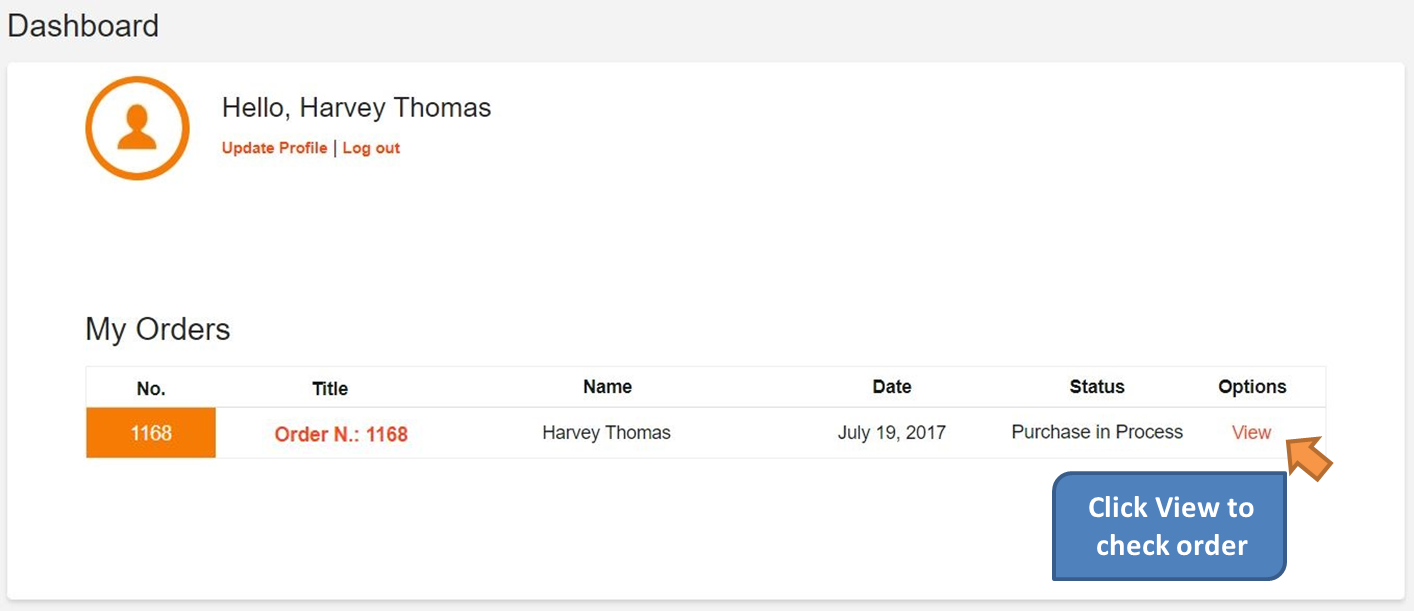Sort orders by the No. column header
The image size is (1414, 611).
[150, 388]
